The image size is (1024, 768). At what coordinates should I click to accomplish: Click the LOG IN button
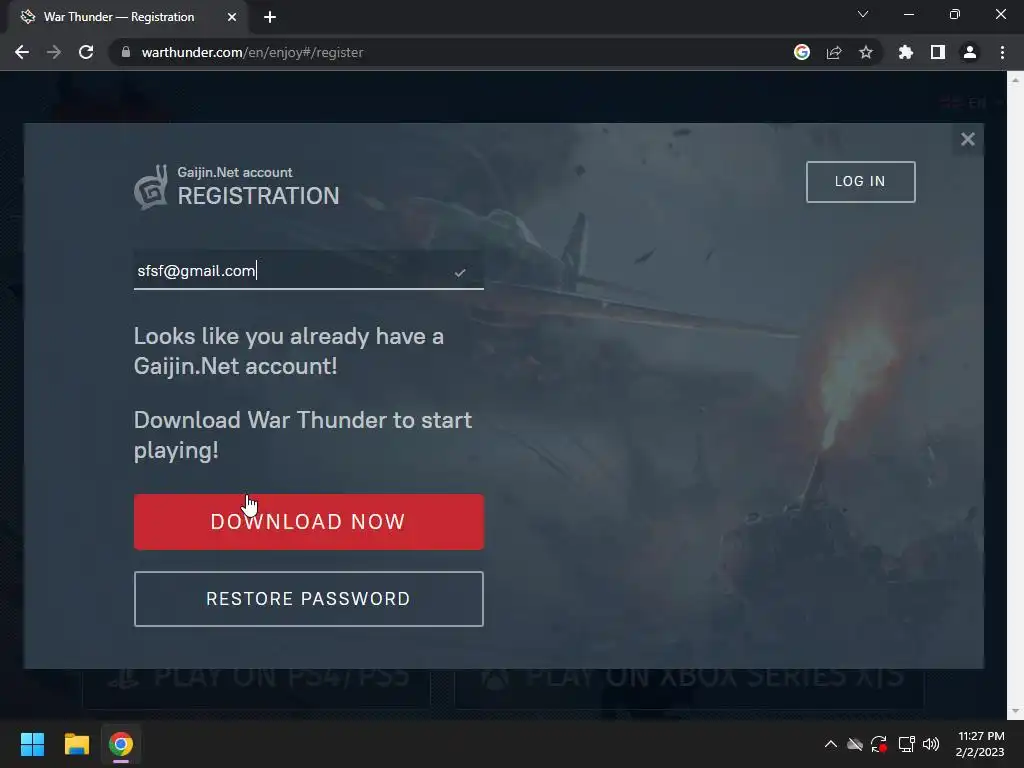tap(860, 182)
